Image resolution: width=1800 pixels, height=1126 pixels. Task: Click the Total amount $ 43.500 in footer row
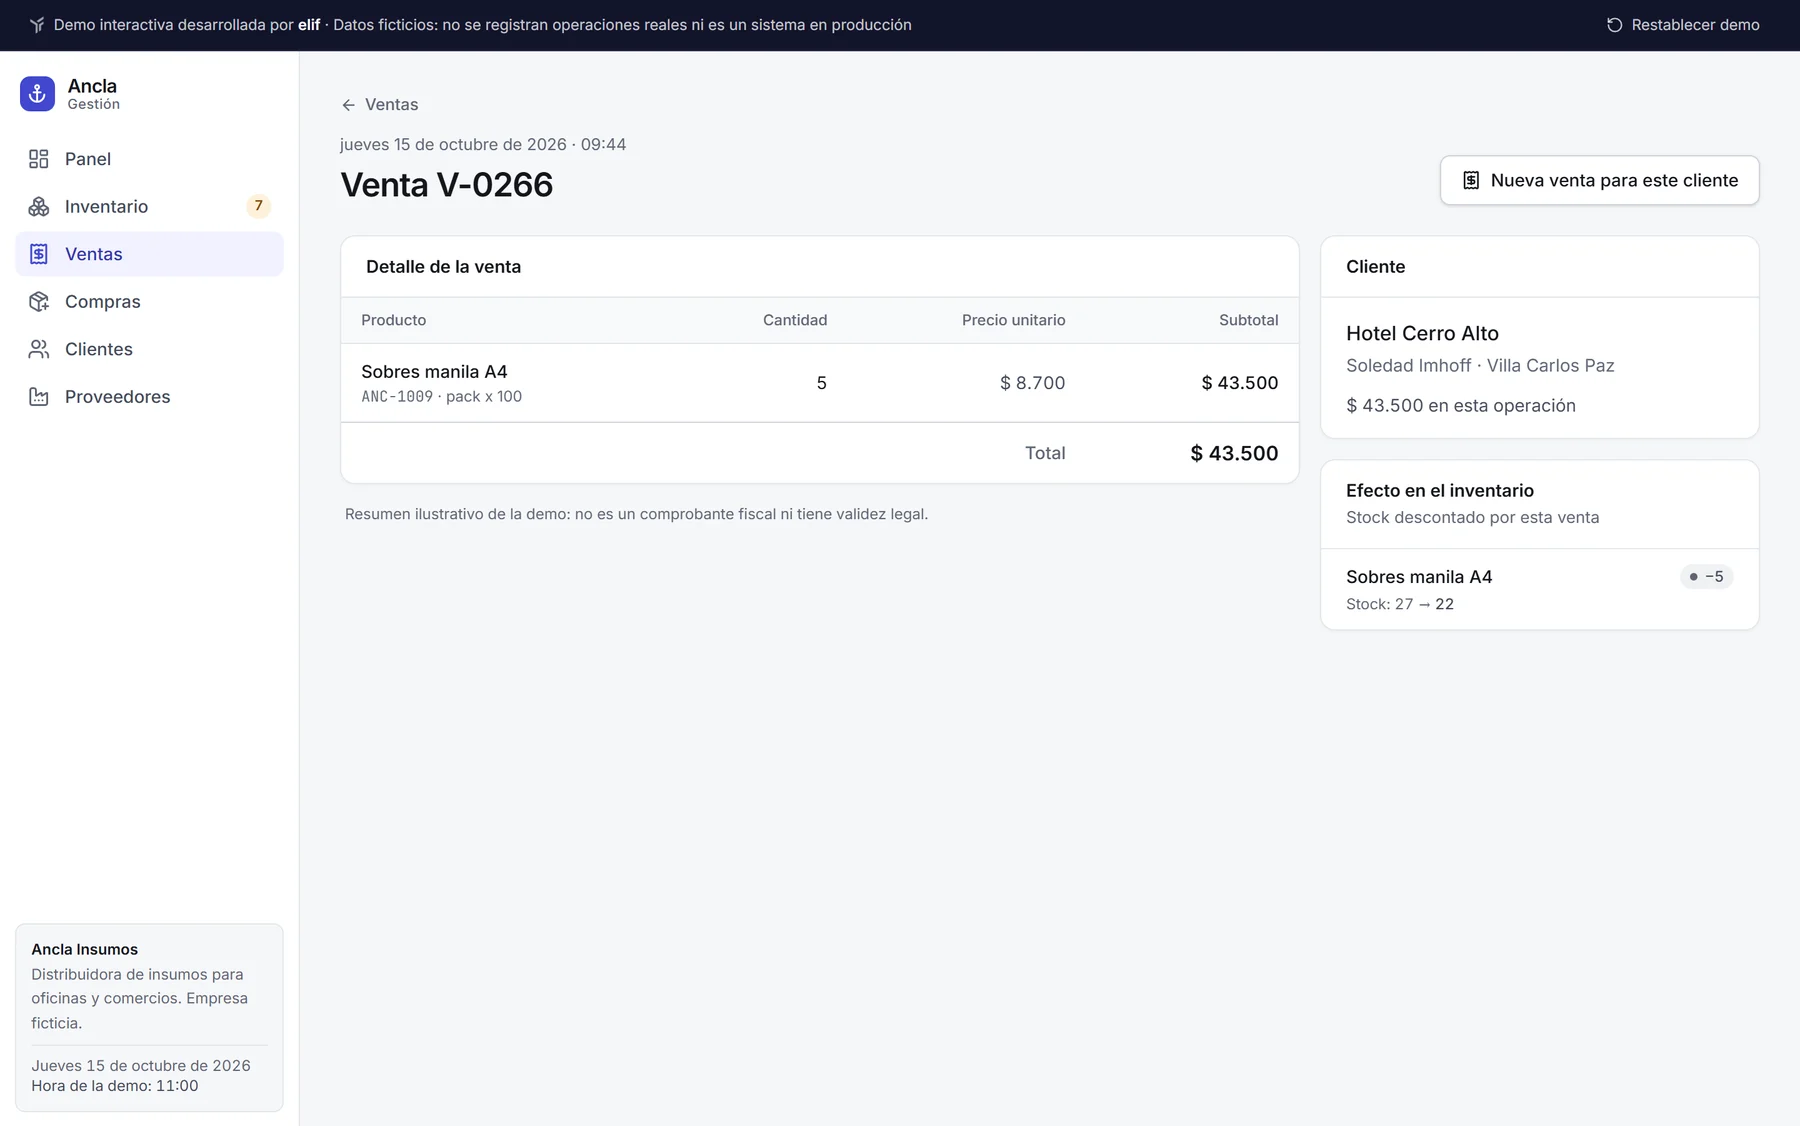coord(1234,453)
